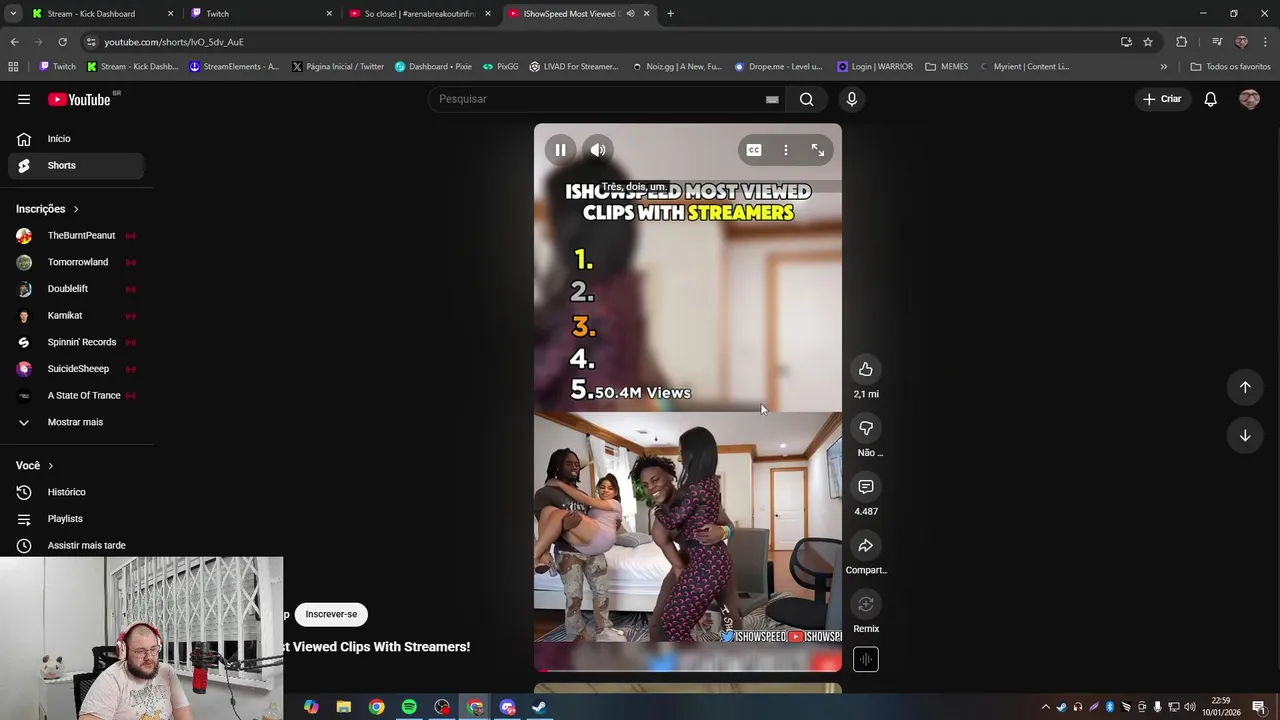
Task: Start voice search with microphone
Action: click(x=852, y=99)
